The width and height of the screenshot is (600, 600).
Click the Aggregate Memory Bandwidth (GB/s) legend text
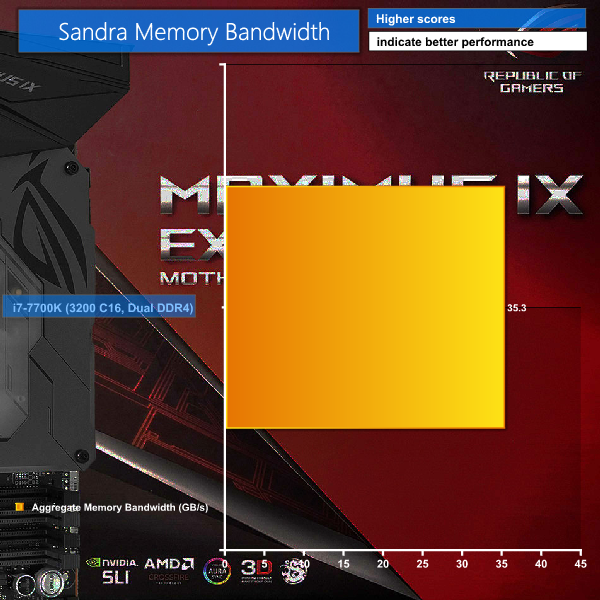(120, 507)
